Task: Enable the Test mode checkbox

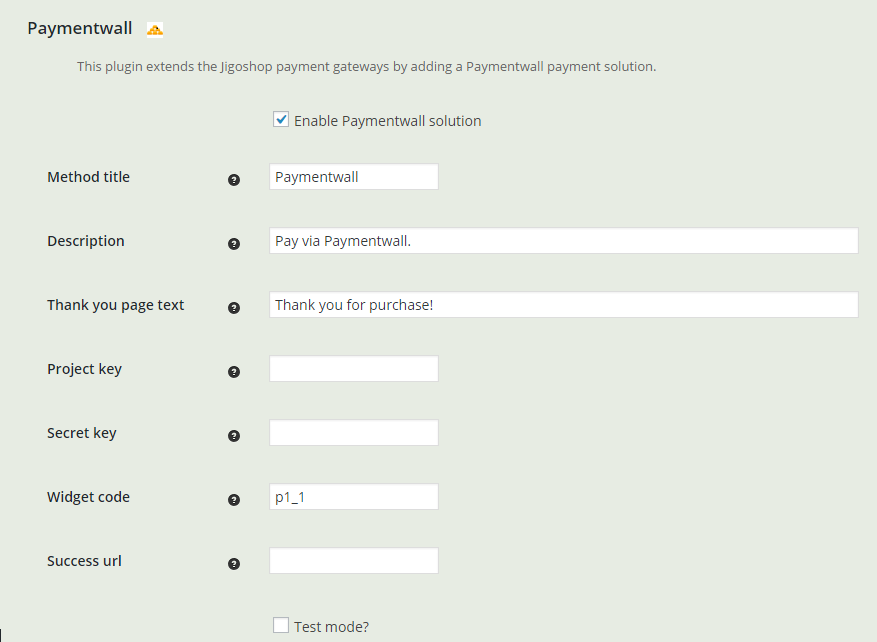Action: [x=281, y=625]
